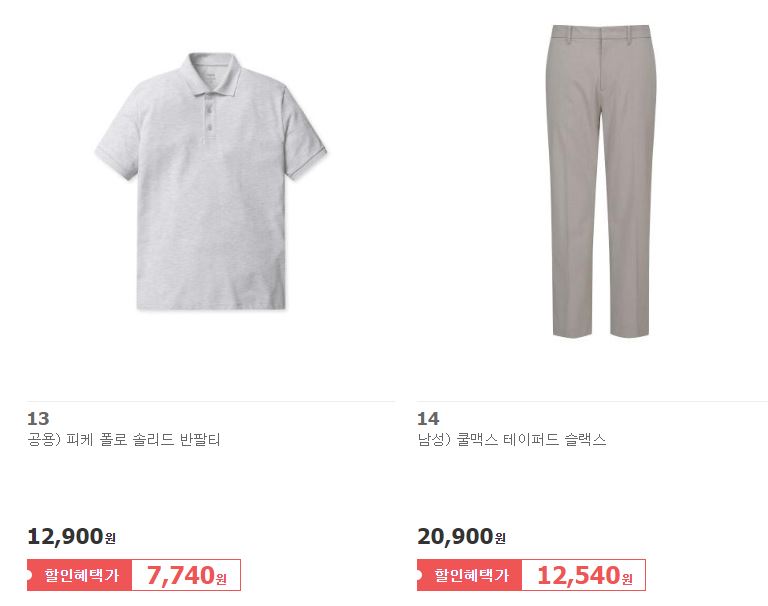Click the 7,740원 discounted price
The width and height of the screenshot is (768, 606).
coord(187,575)
